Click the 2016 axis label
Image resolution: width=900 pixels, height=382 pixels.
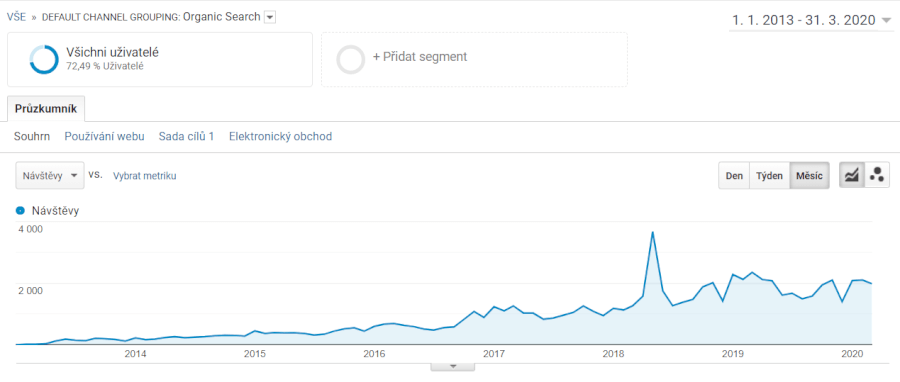[374, 353]
